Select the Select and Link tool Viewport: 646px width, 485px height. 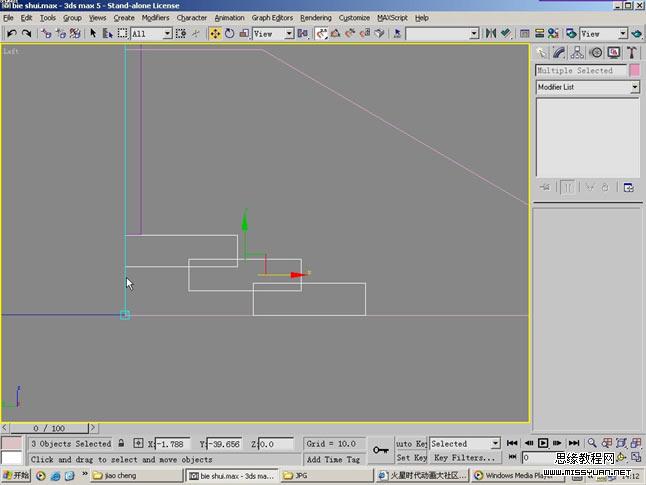46,33
